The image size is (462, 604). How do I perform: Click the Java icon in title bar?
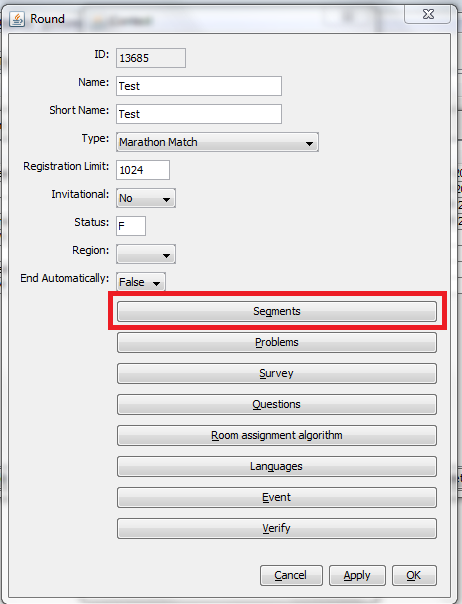tap(17, 19)
